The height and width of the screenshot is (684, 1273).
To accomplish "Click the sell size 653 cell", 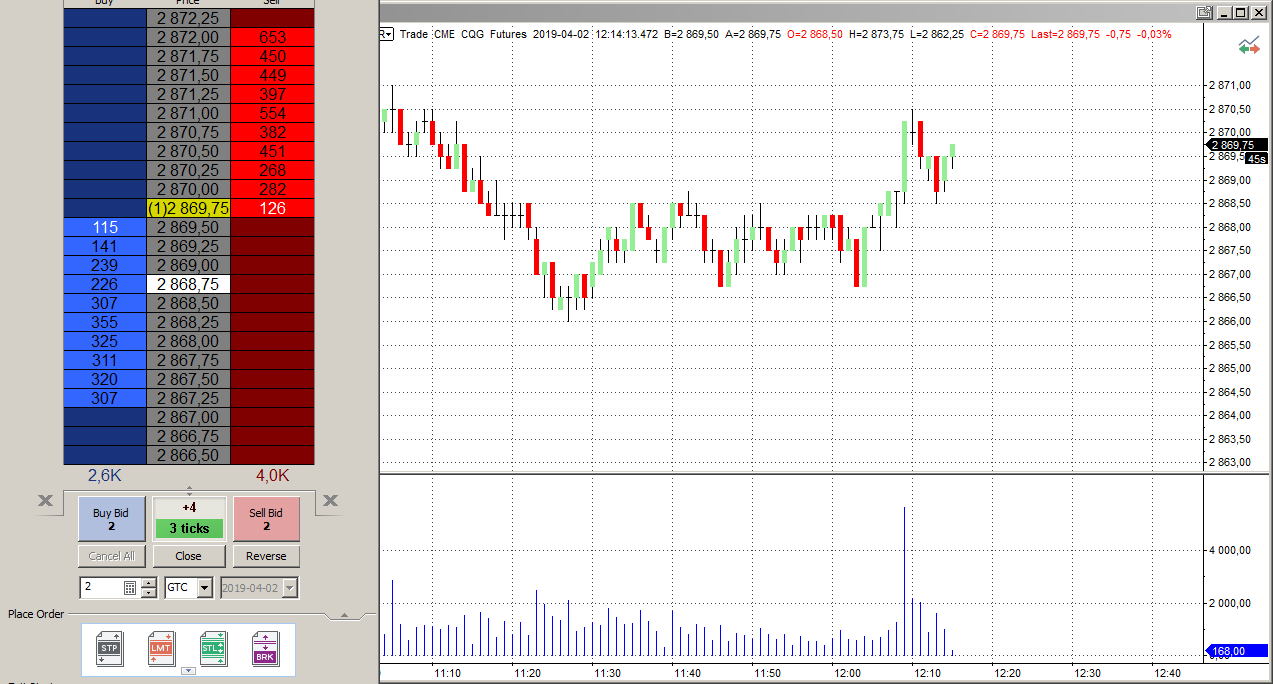I will [x=272, y=37].
